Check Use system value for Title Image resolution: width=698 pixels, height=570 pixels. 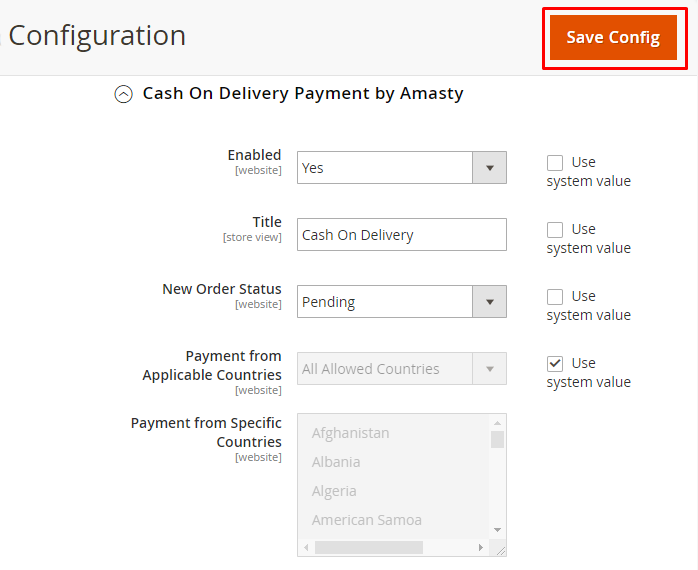(x=555, y=229)
